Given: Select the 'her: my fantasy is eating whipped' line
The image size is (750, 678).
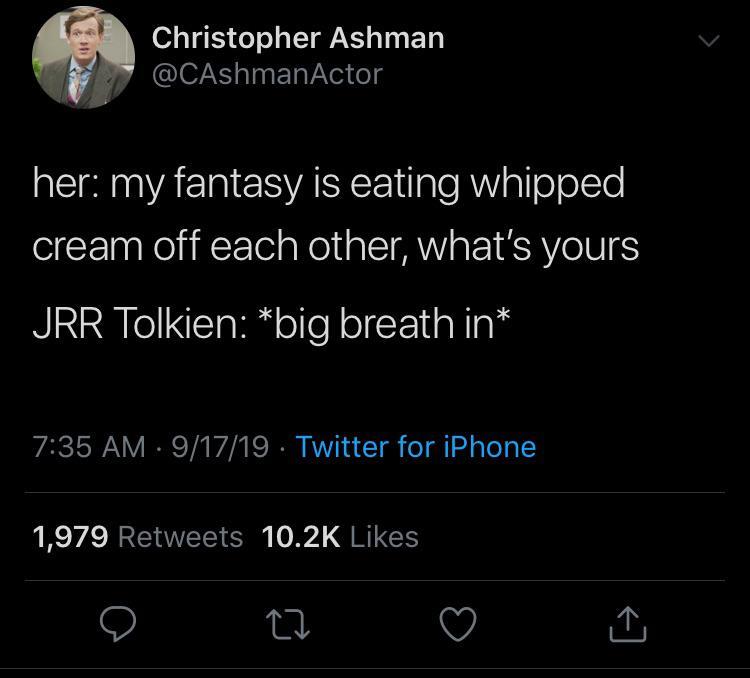Looking at the screenshot, I should pyautogui.click(x=329, y=184).
